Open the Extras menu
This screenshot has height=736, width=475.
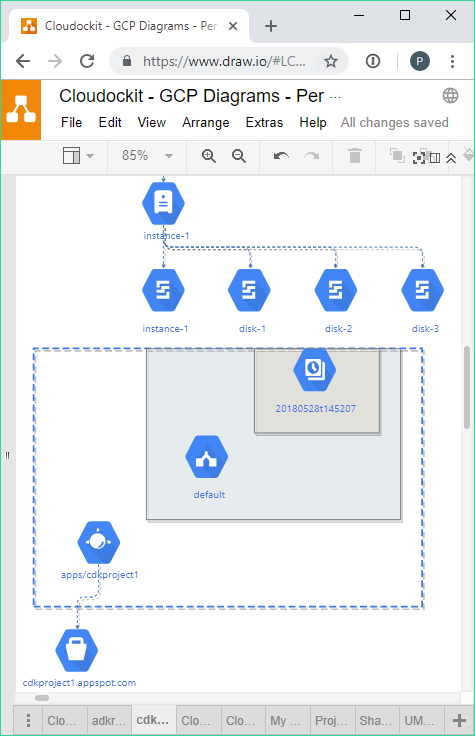(x=264, y=123)
